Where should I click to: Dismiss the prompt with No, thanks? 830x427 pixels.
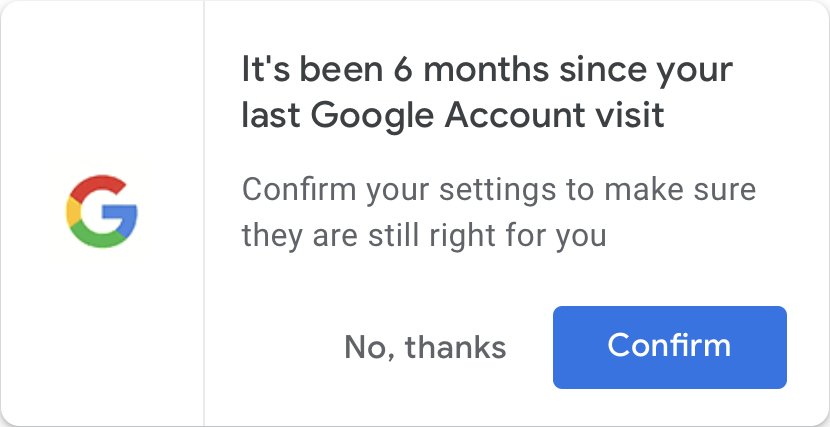[425, 347]
